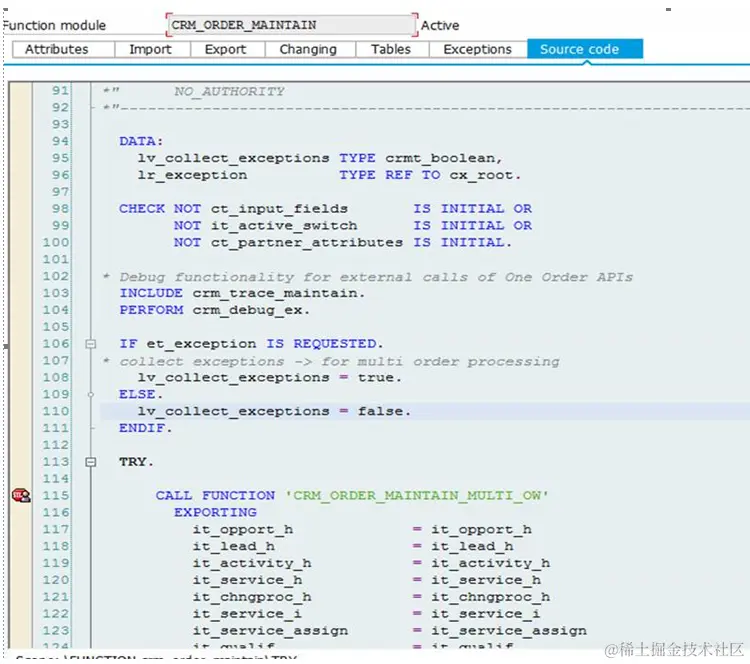Viewport: 750px width, 664px height.
Task: Click left 'it_opport_h' parameter on line 117
Action: [243, 530]
